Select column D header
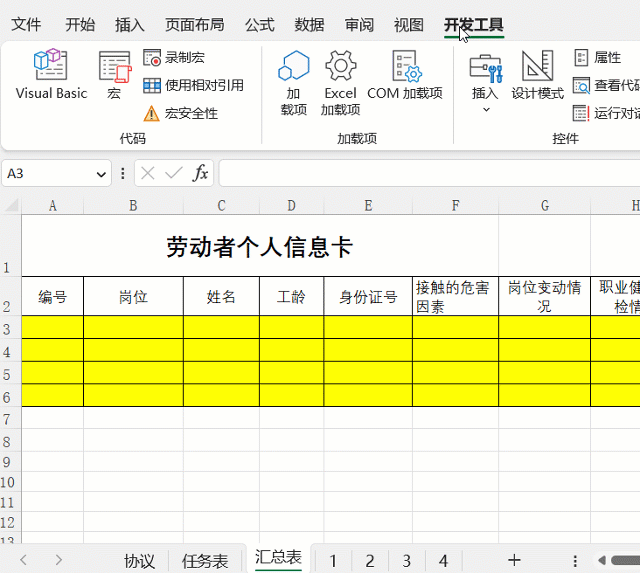Screen dimensions: 640x573 click(291, 206)
